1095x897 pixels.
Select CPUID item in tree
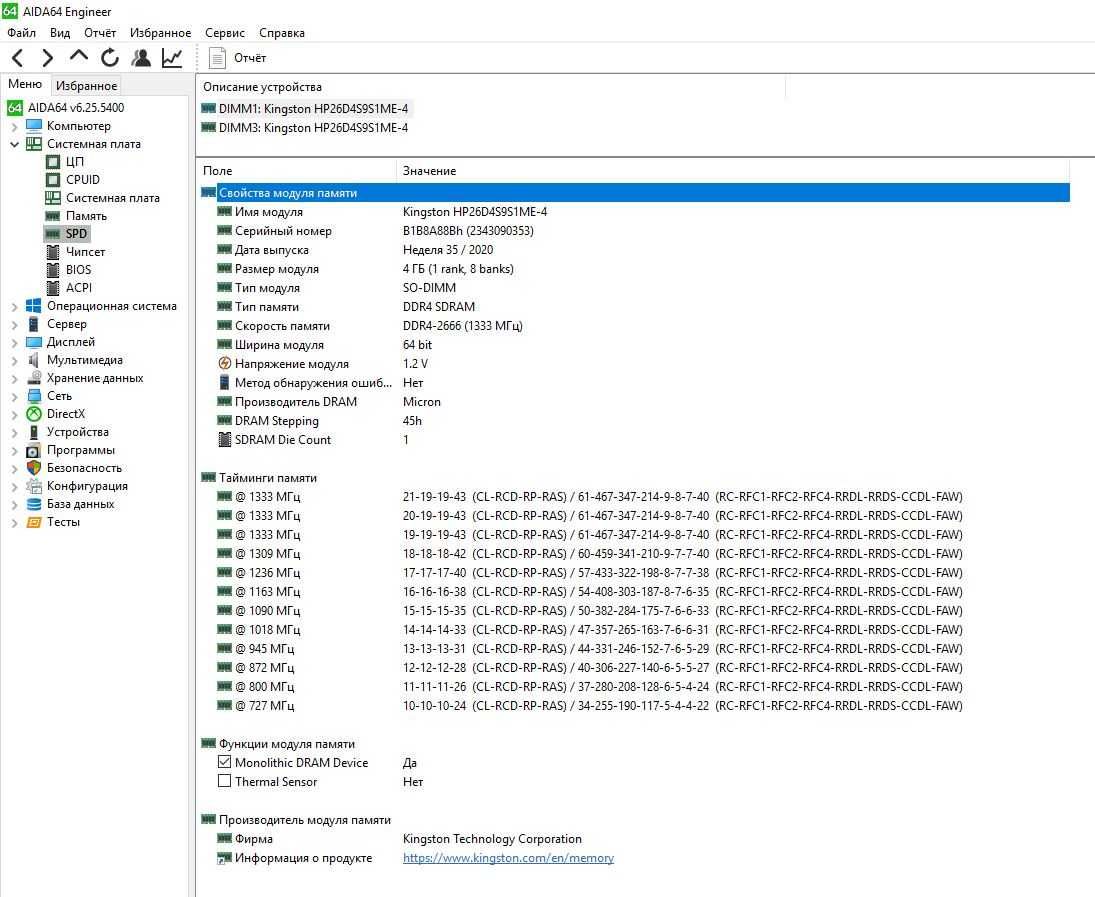click(82, 180)
